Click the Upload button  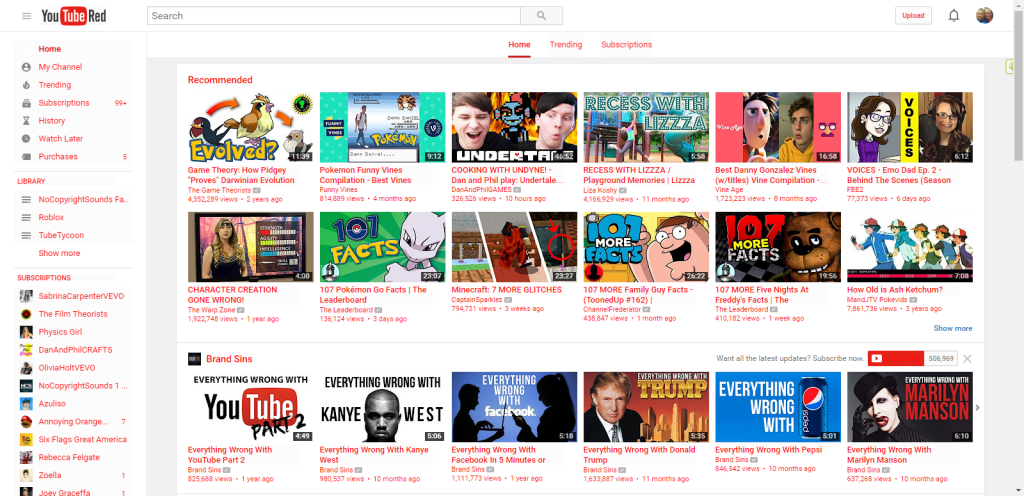[x=913, y=16]
